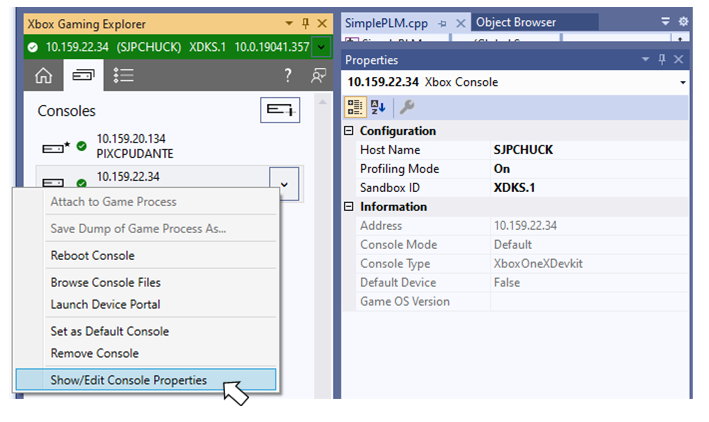The width and height of the screenshot is (709, 422).
Task: Open the Properties object selector dropdown
Action: [x=682, y=82]
